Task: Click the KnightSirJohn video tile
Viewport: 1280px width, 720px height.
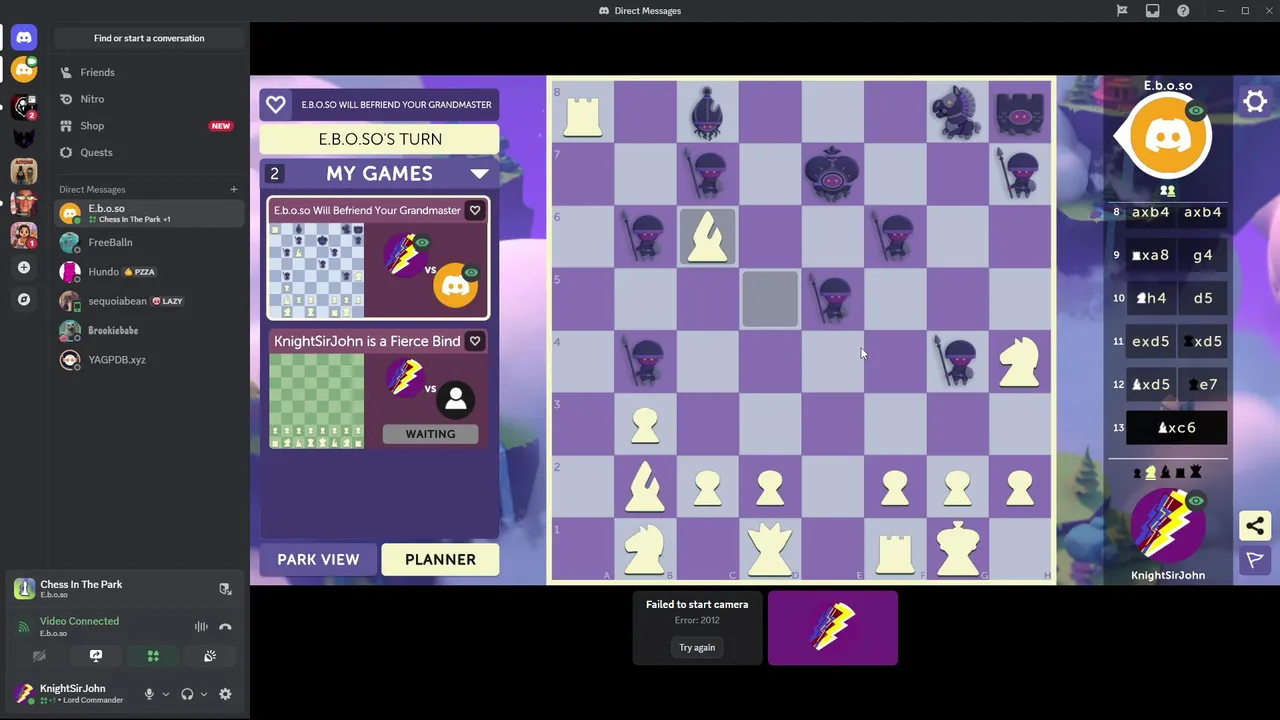Action: (x=833, y=628)
